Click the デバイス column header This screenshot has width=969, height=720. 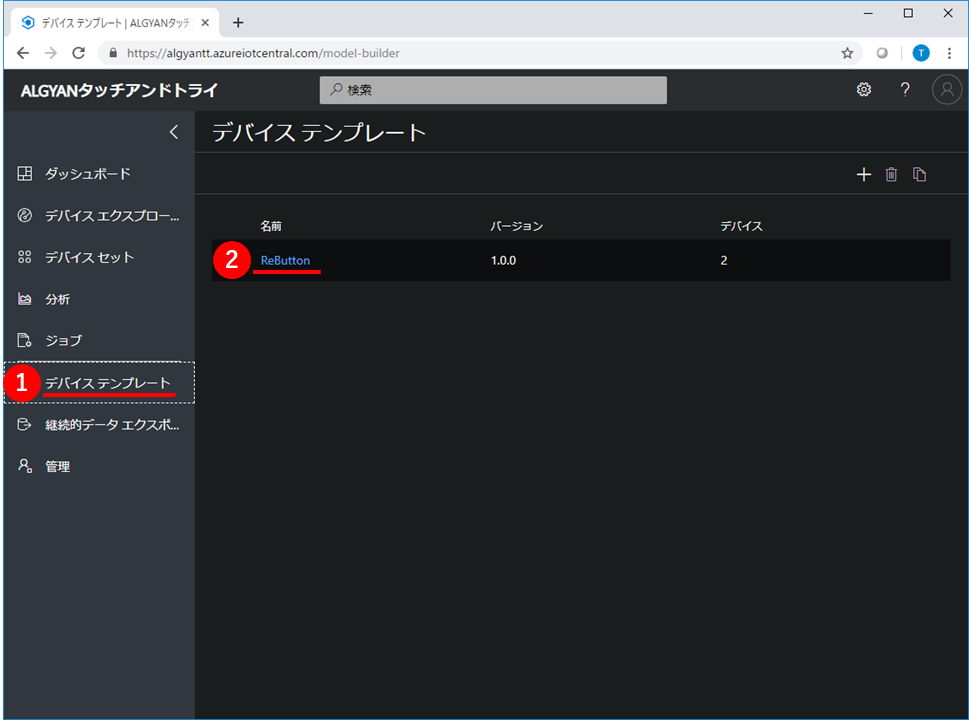pos(741,226)
